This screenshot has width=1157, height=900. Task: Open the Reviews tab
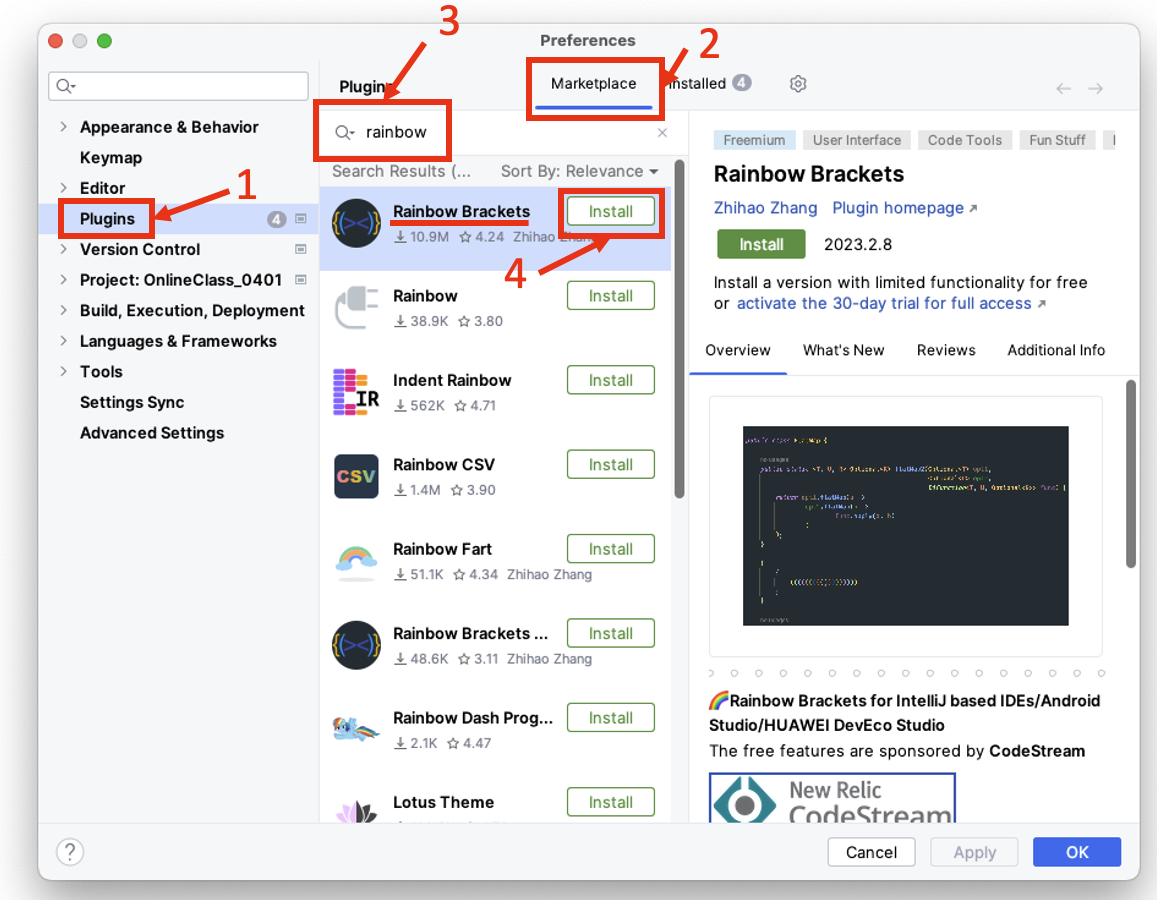[946, 350]
